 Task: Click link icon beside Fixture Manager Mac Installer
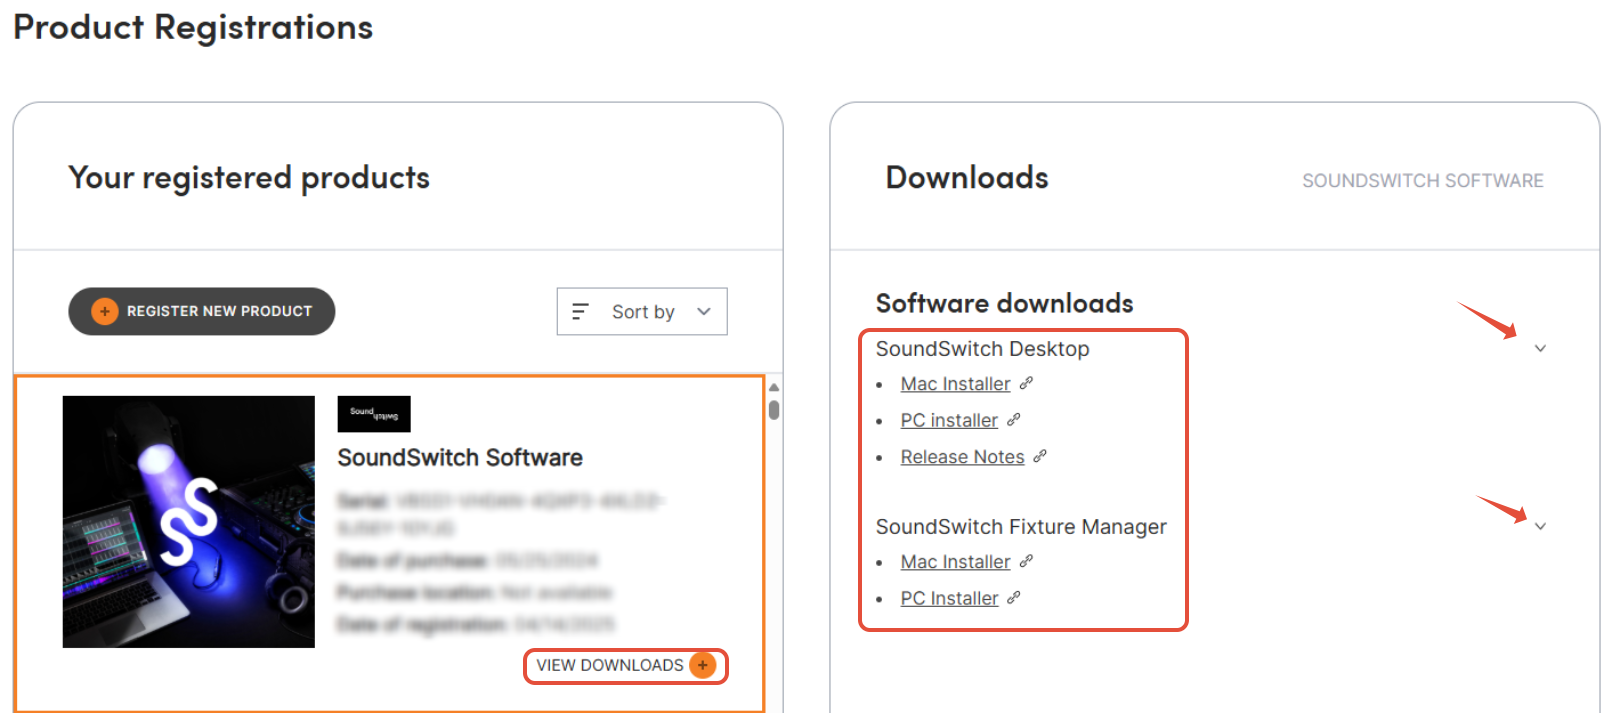[1026, 561]
